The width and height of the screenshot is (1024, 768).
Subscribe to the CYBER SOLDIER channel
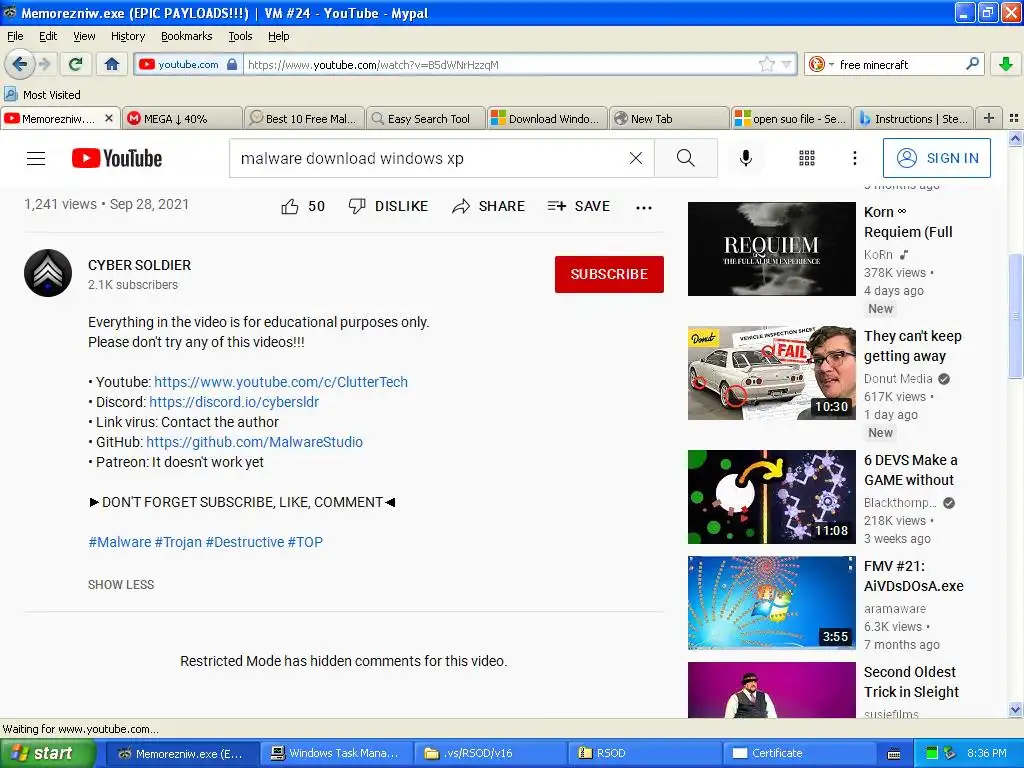pyautogui.click(x=609, y=274)
